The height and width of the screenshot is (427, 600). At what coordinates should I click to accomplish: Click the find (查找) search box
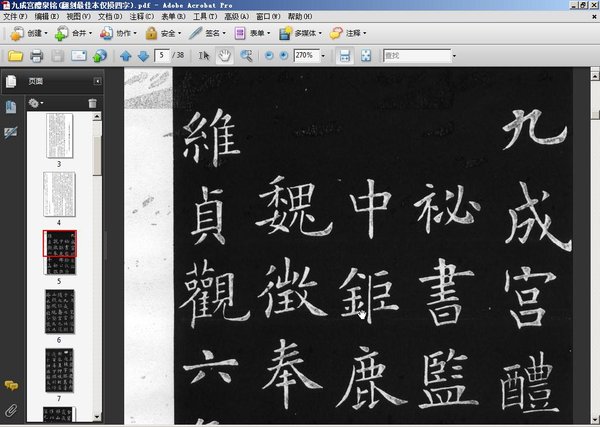click(417, 56)
